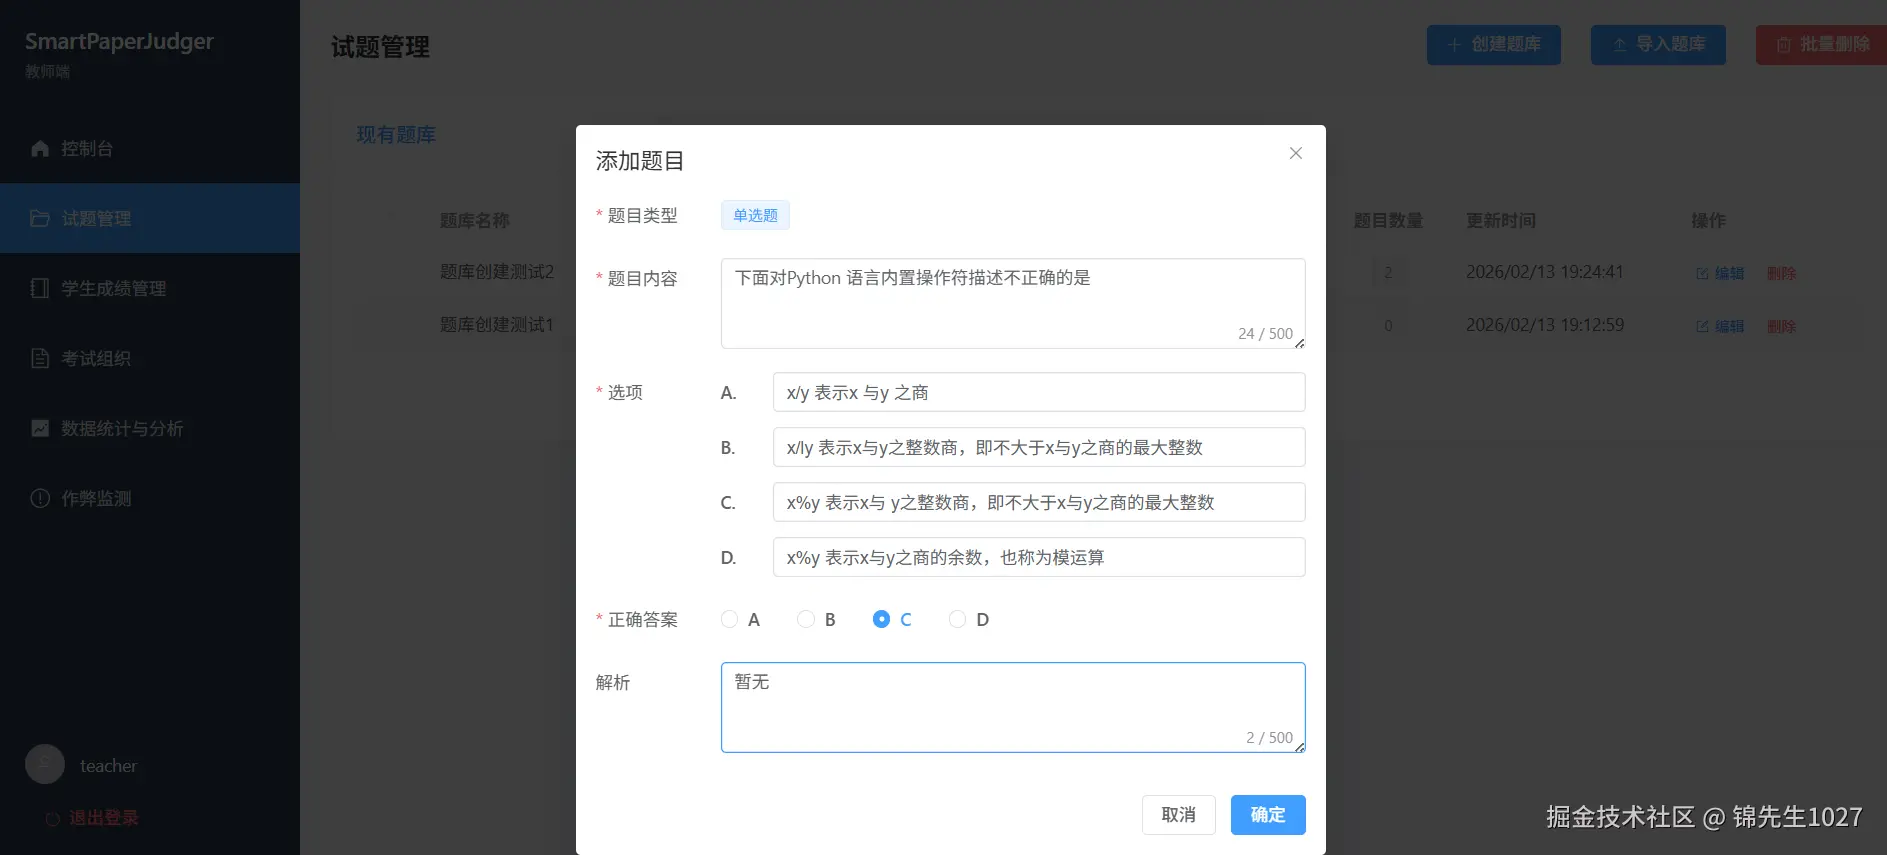Click the 导入题库 button
This screenshot has height=855, width=1887.
(x=1658, y=45)
